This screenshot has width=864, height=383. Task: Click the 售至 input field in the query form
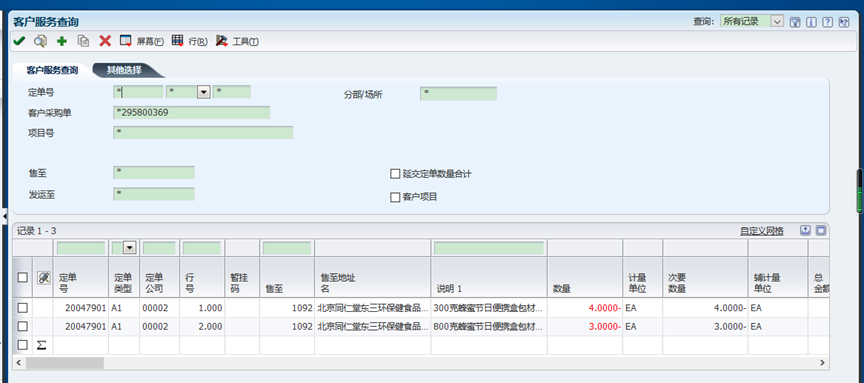click(x=154, y=172)
